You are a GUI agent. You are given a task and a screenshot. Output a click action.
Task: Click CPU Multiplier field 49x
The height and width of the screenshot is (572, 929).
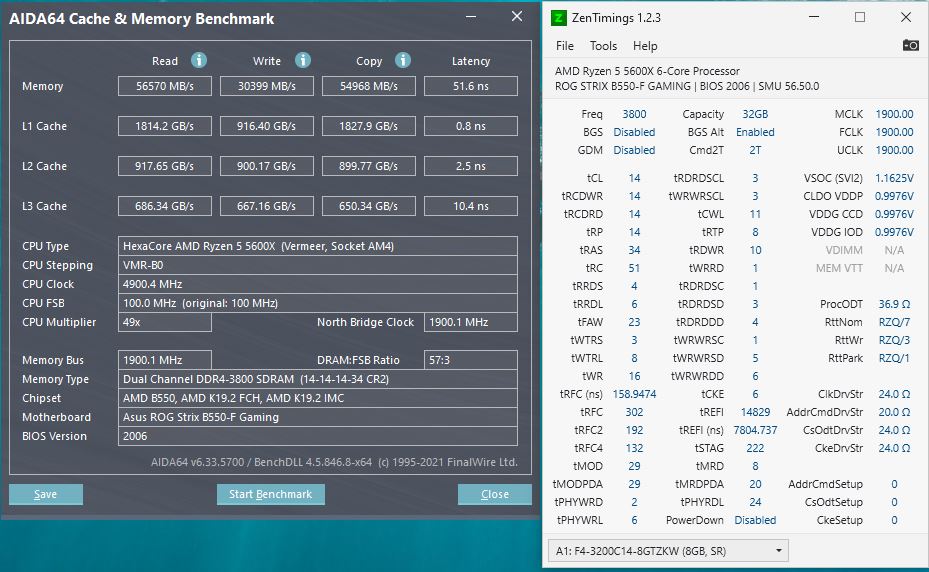[165, 322]
